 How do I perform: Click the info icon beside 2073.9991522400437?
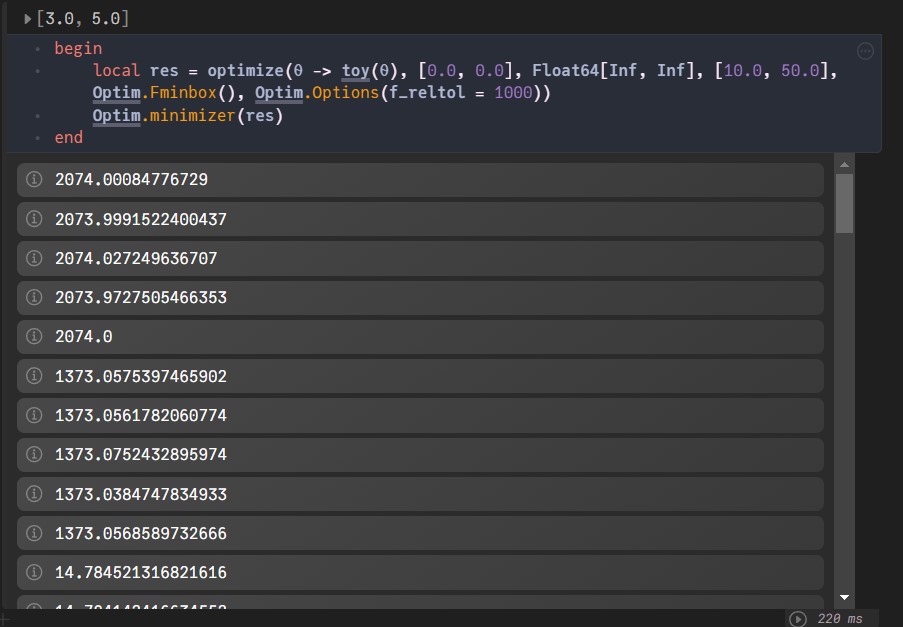[34, 219]
